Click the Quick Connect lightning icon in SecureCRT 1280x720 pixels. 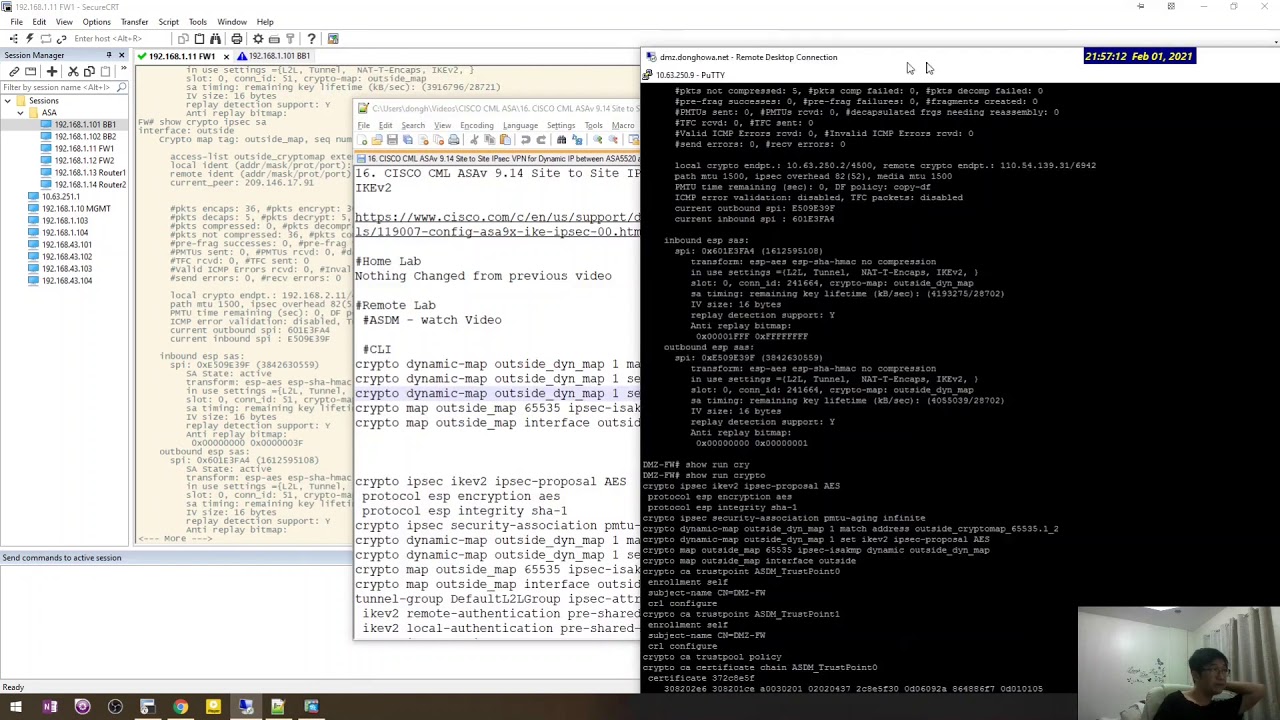(29, 39)
